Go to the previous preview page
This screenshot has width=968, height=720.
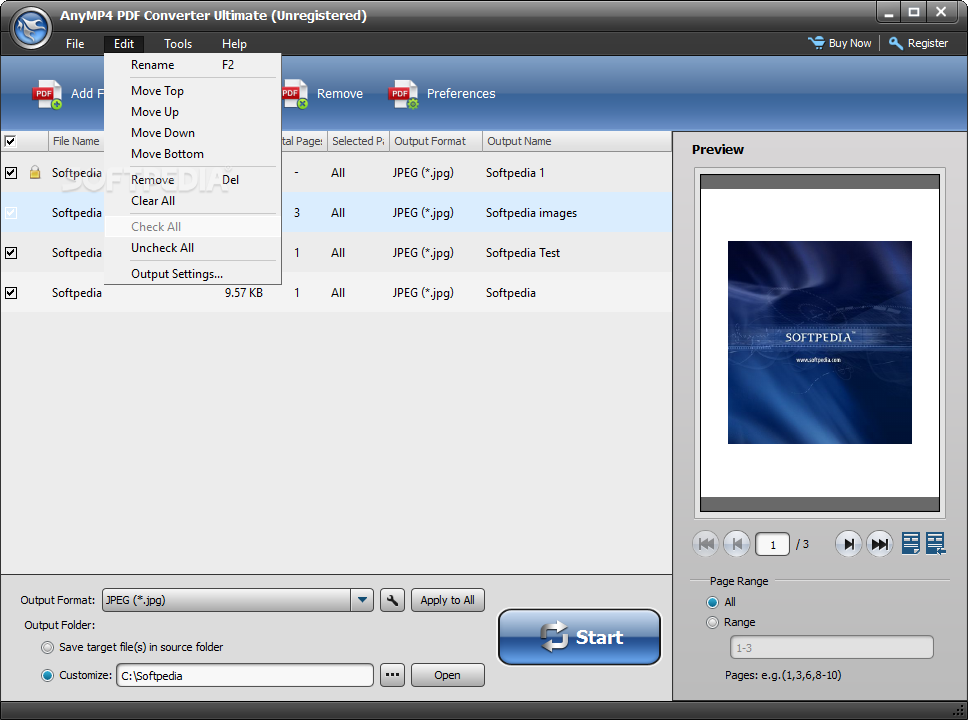click(x=736, y=544)
